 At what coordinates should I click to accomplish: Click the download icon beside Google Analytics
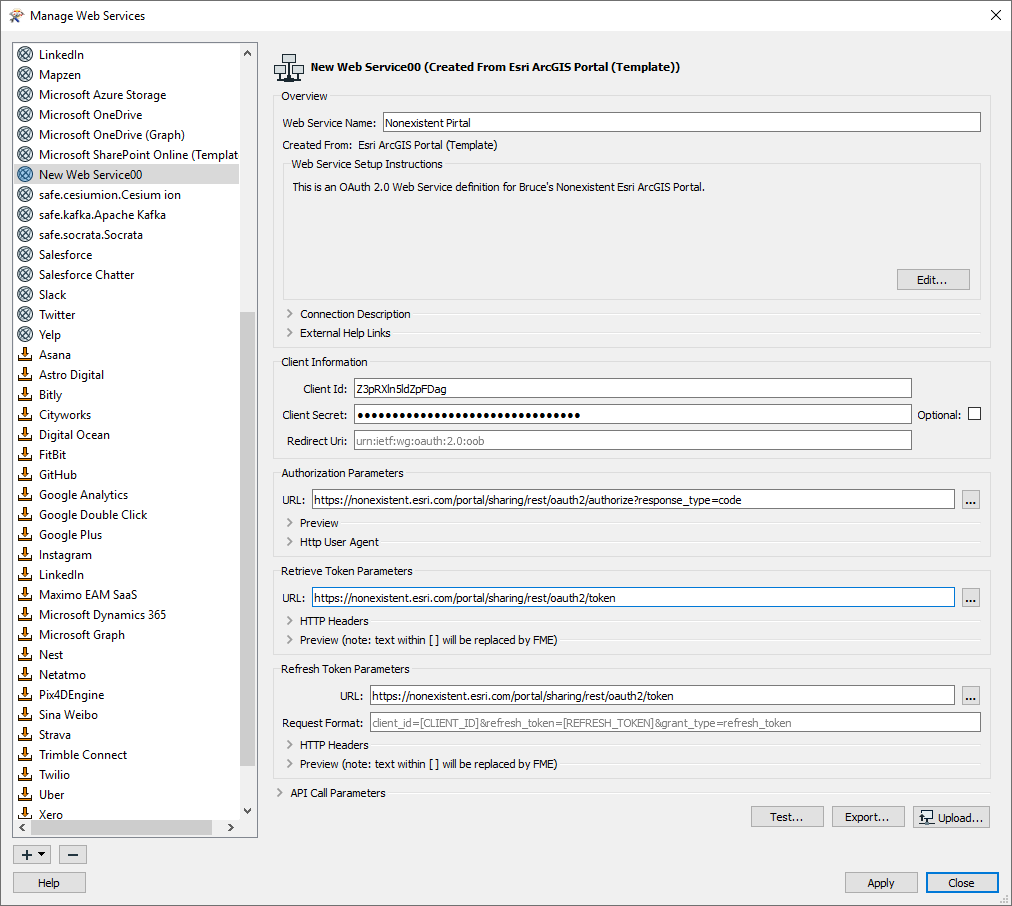(25, 494)
